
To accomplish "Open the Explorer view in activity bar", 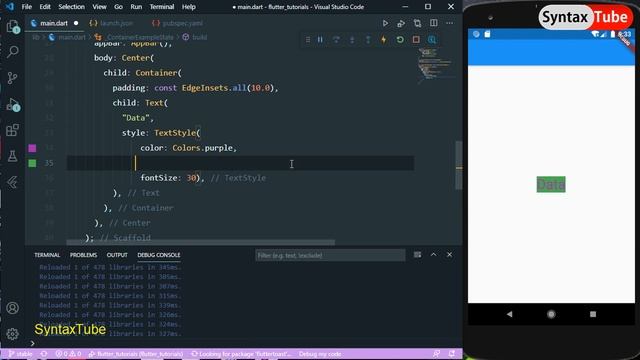I will coord(13,26).
